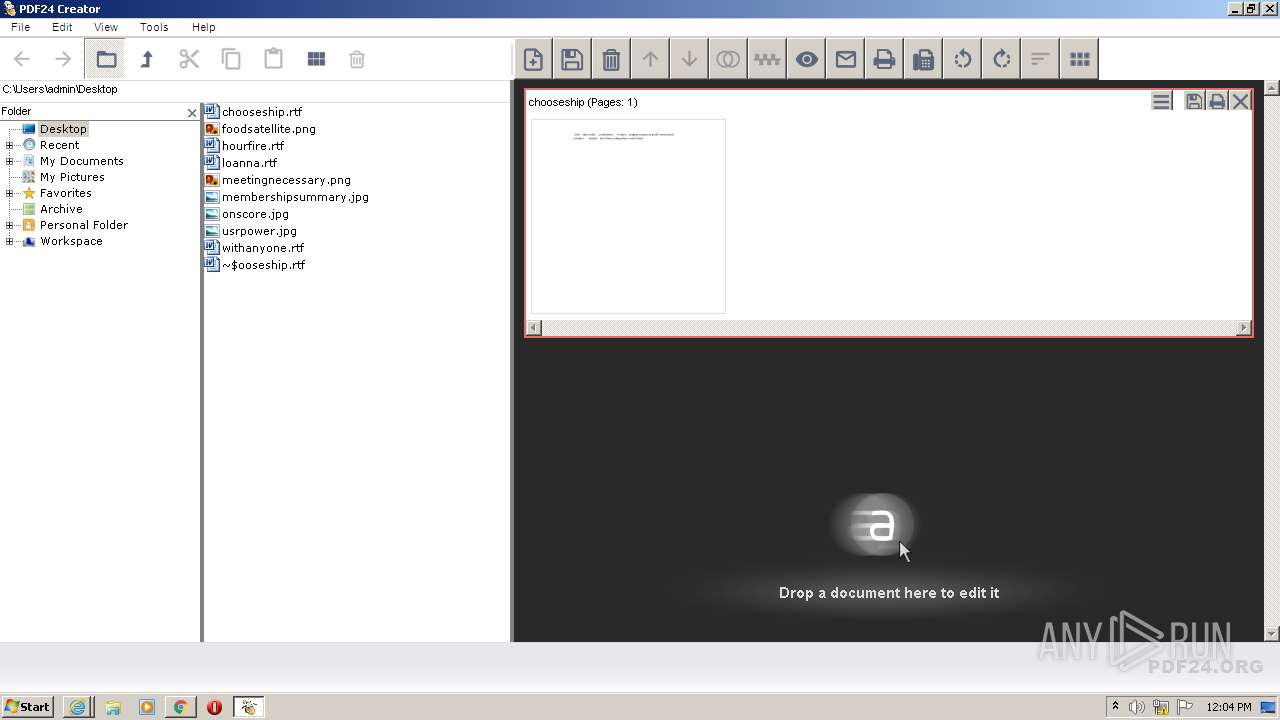Select file hourfire.rtf
The image size is (1280, 720).
(252, 146)
